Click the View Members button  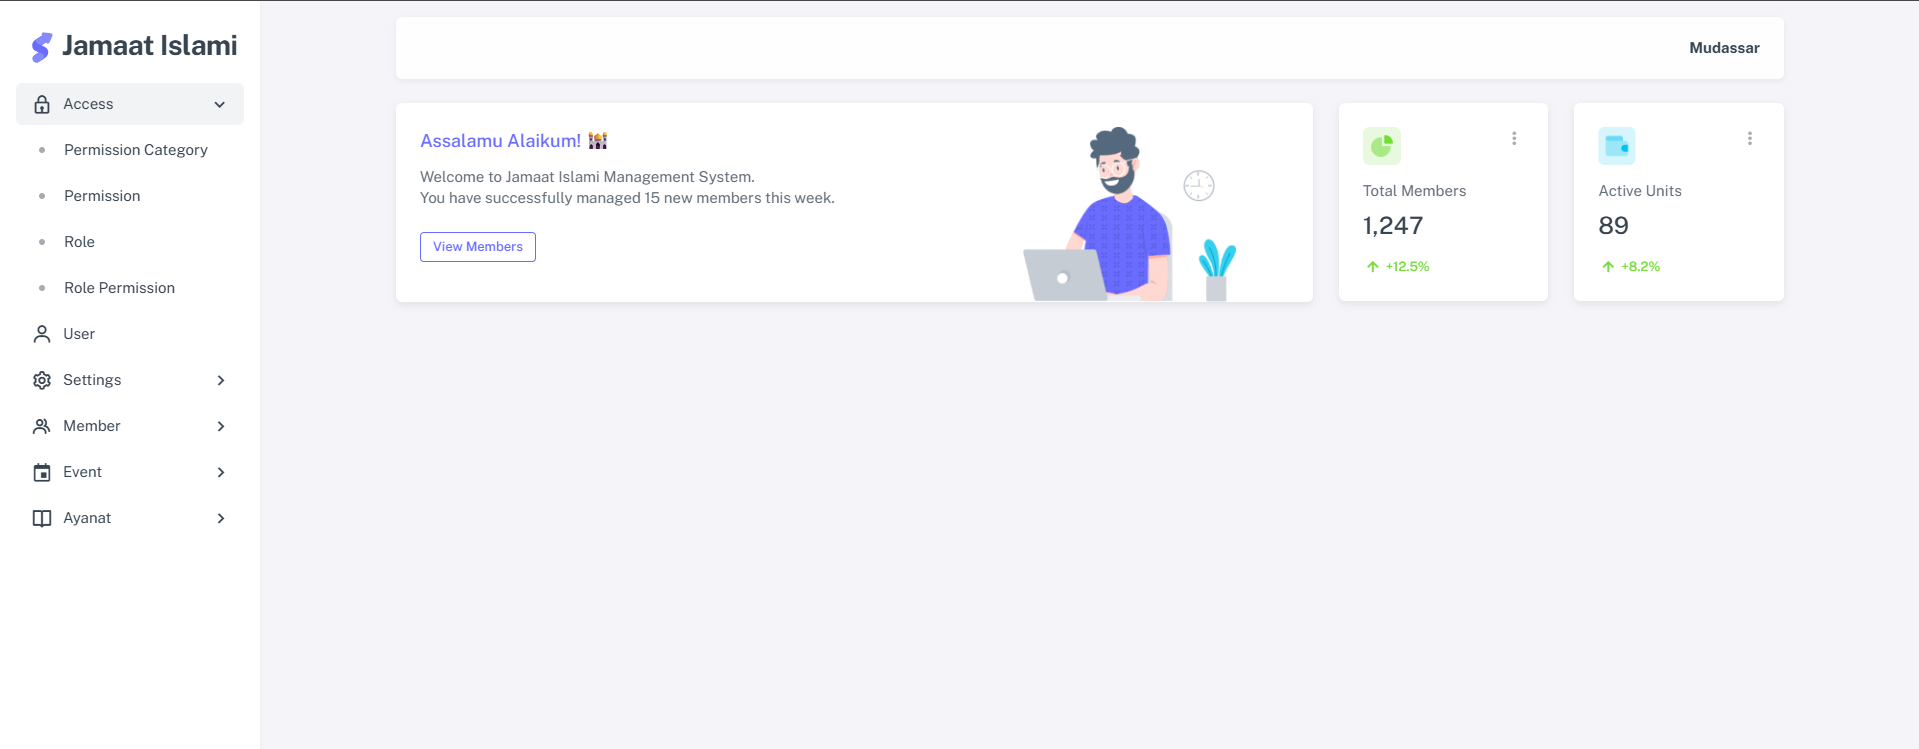coord(478,247)
